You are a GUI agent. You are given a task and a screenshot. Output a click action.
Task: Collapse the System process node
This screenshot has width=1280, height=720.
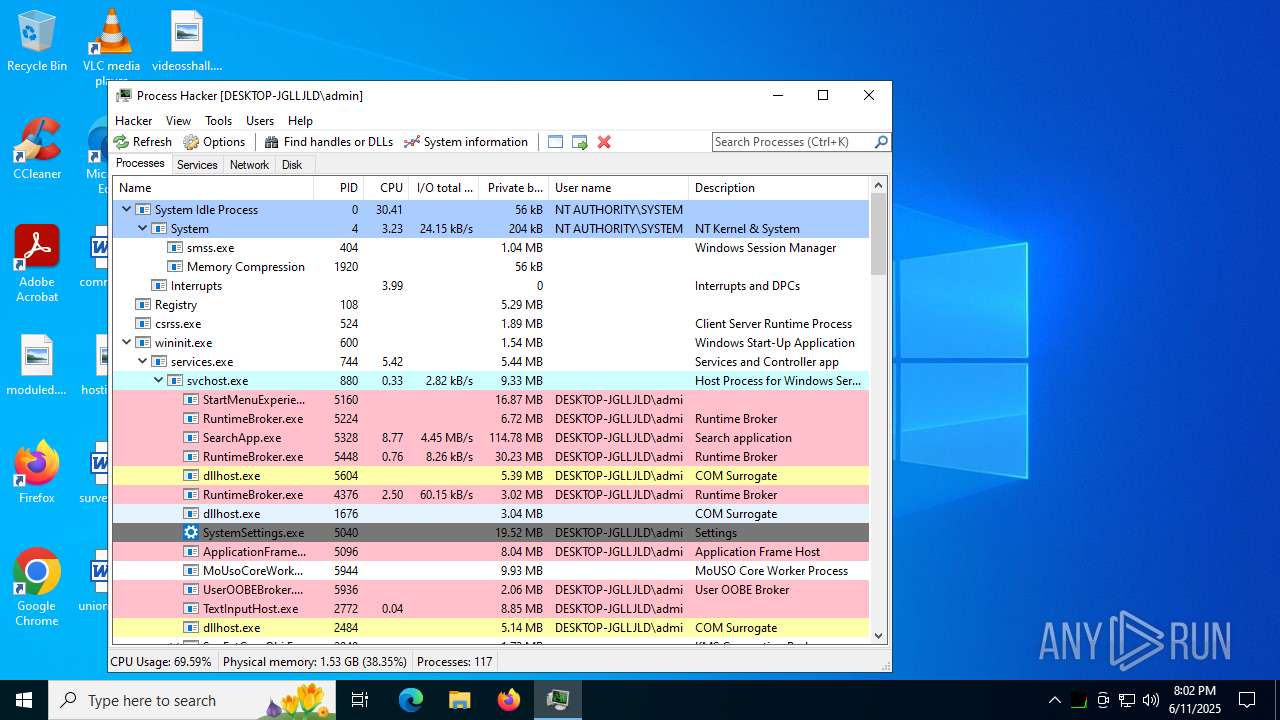pyautogui.click(x=142, y=229)
